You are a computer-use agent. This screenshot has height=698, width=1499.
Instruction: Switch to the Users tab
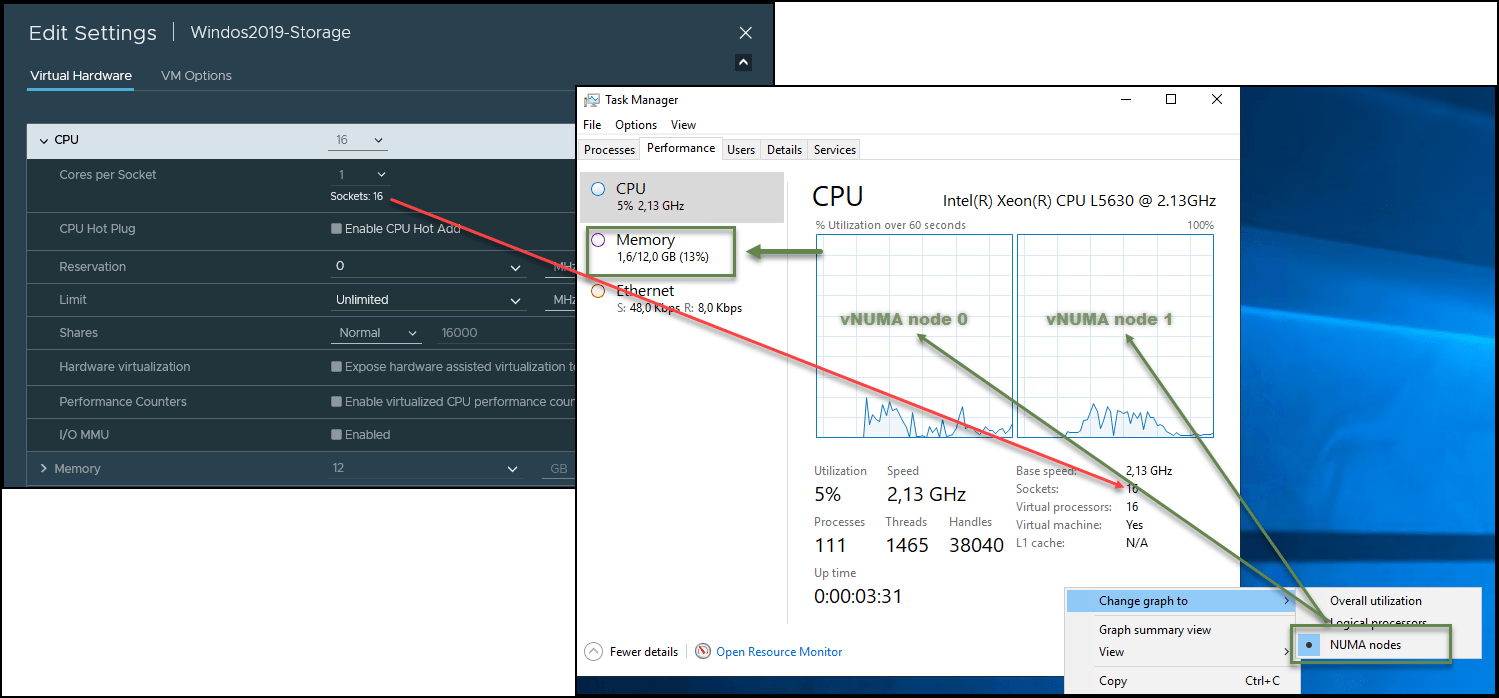pyautogui.click(x=741, y=150)
